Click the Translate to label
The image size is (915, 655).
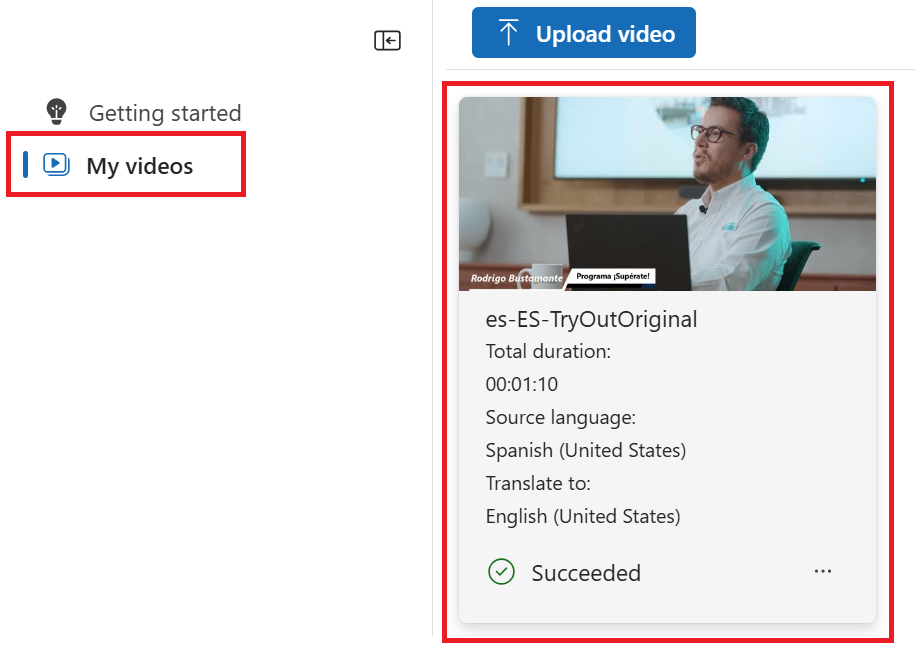click(x=538, y=483)
